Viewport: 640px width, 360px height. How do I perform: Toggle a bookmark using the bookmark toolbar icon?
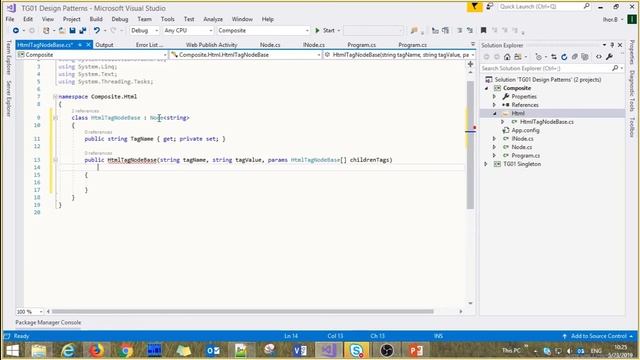pos(483,31)
